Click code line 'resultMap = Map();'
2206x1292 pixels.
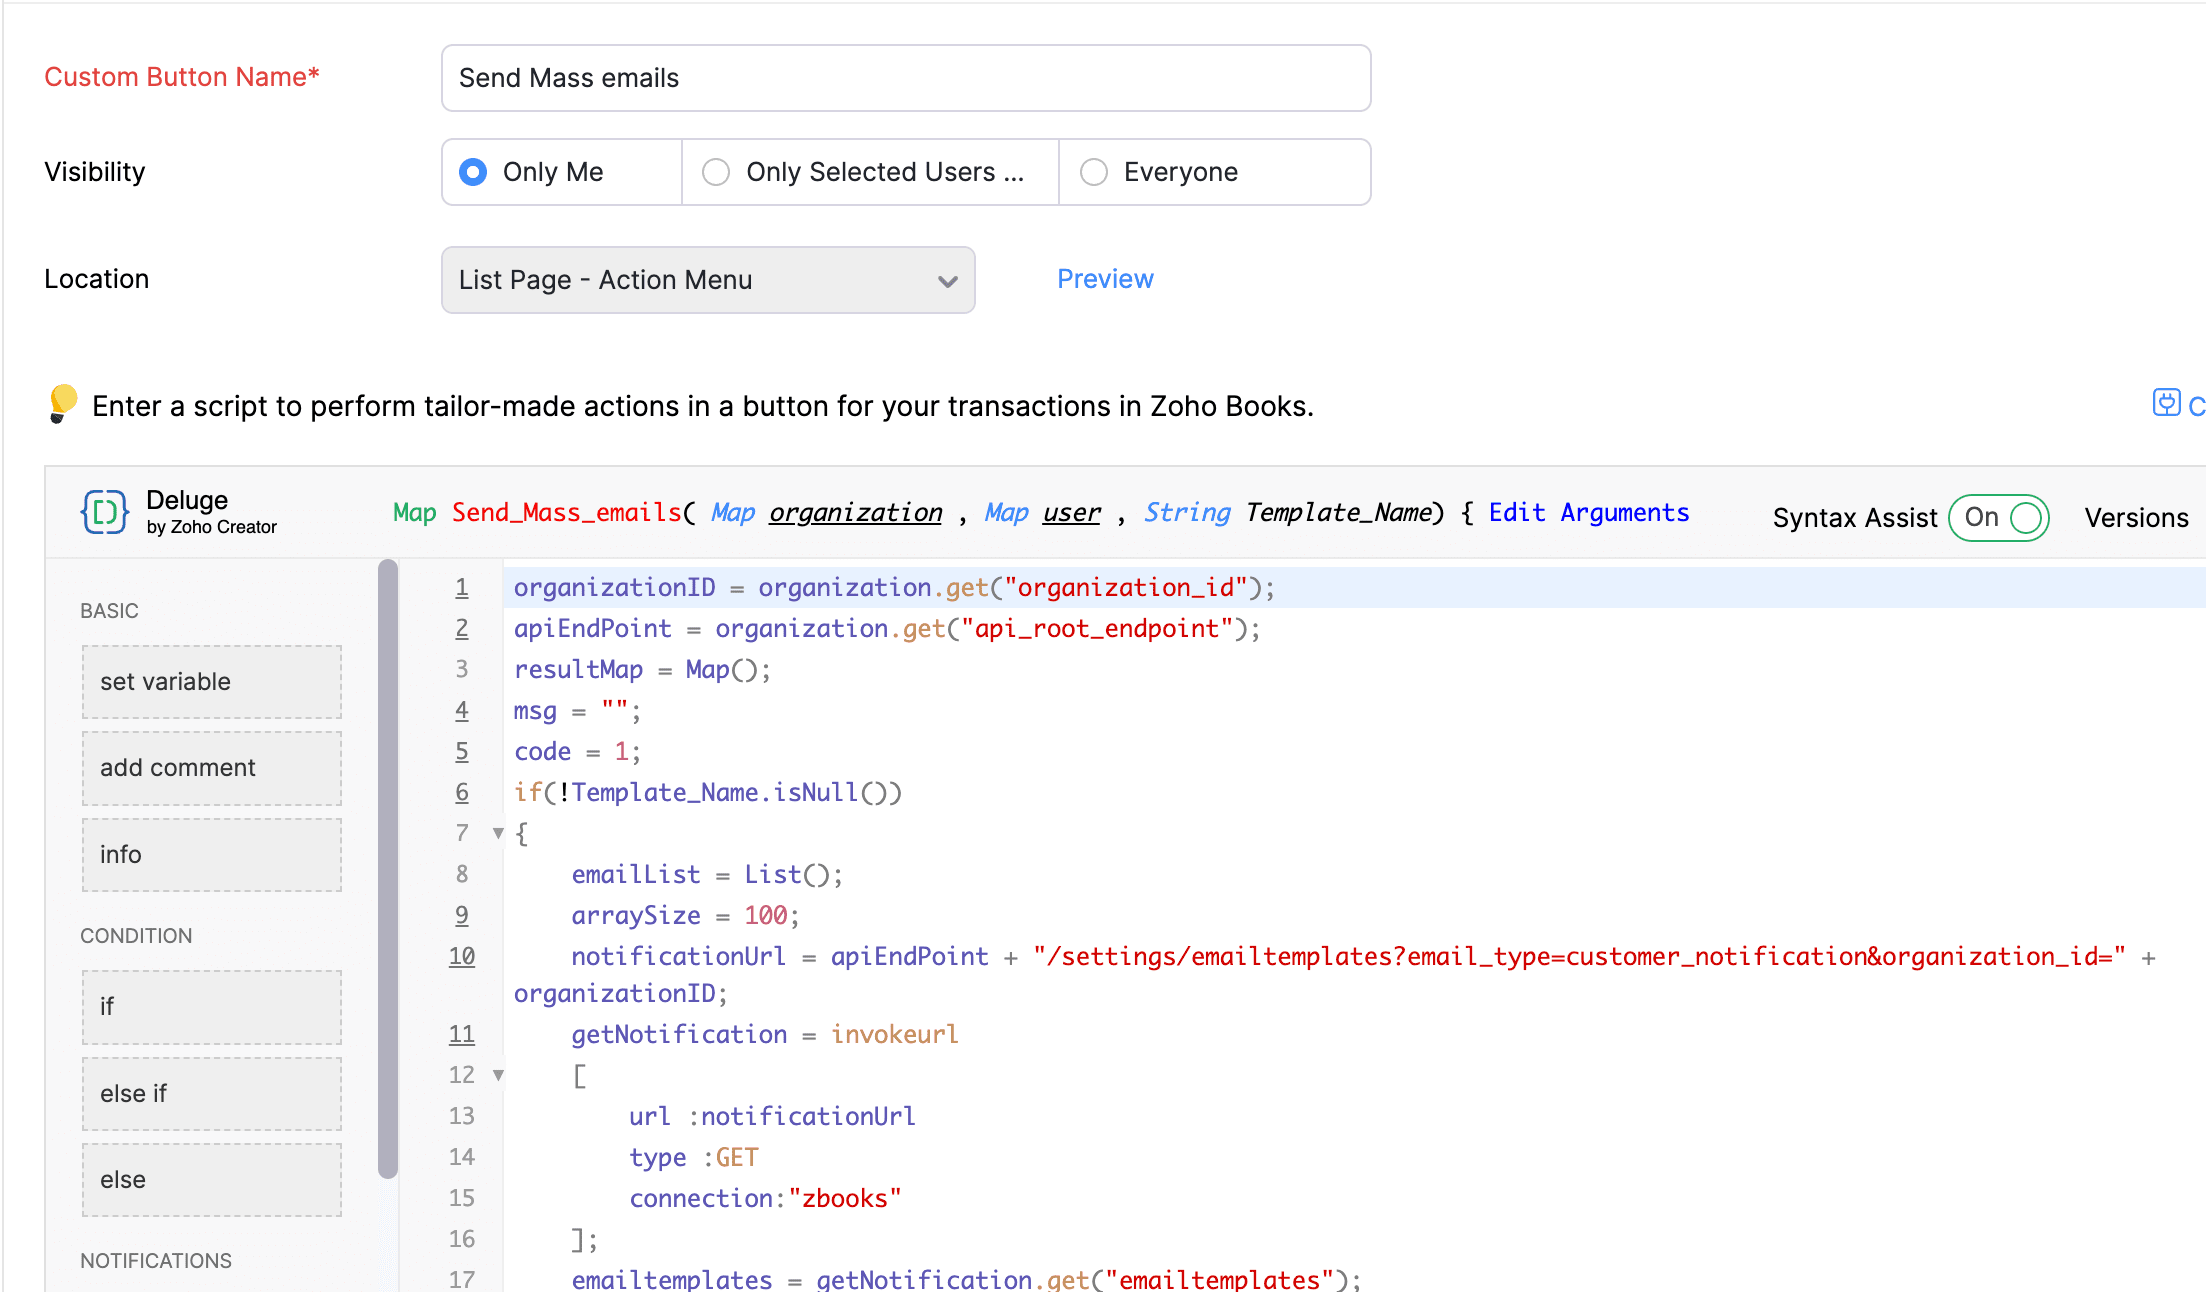point(642,670)
